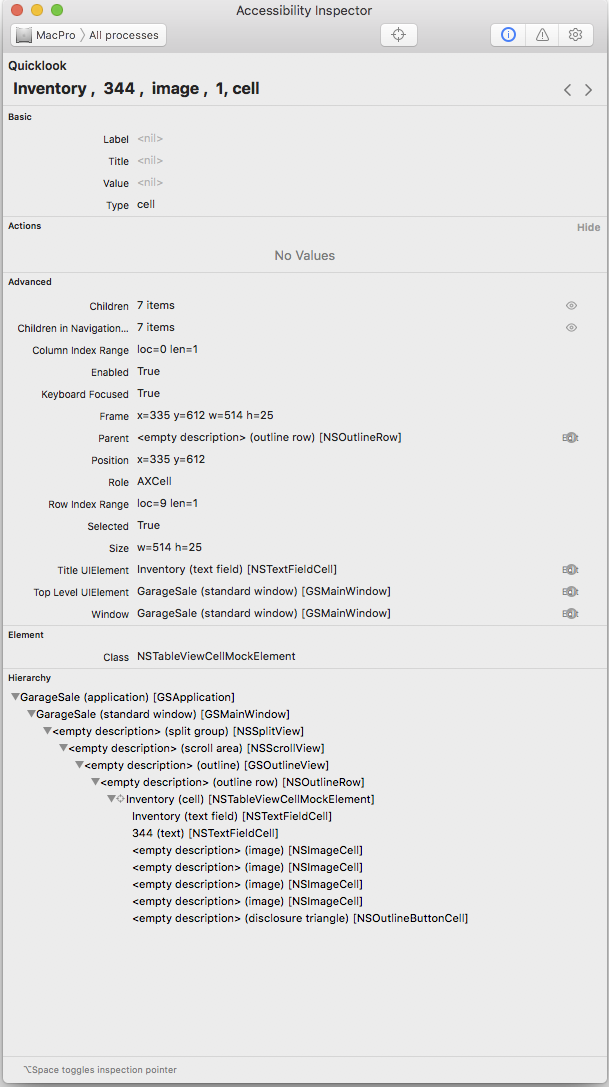This screenshot has height=1087, width=609.
Task: Click the inspection pointer crosshair button
Action: [x=398, y=34]
